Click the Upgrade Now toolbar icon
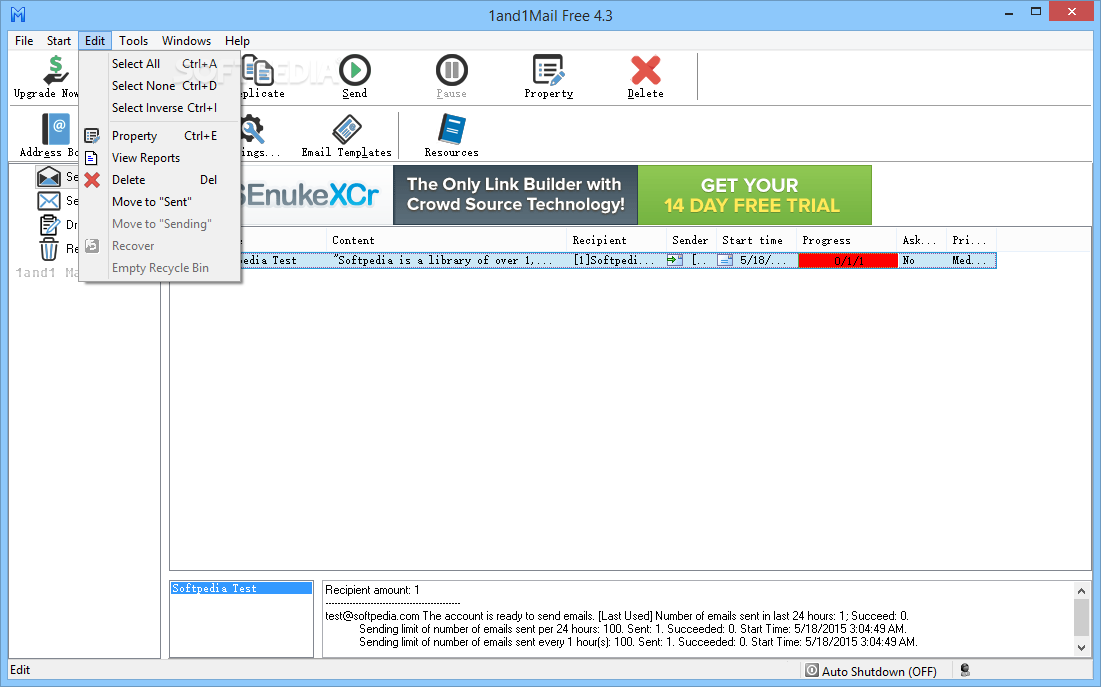Screen dimensions: 1101x687 pos(55,70)
